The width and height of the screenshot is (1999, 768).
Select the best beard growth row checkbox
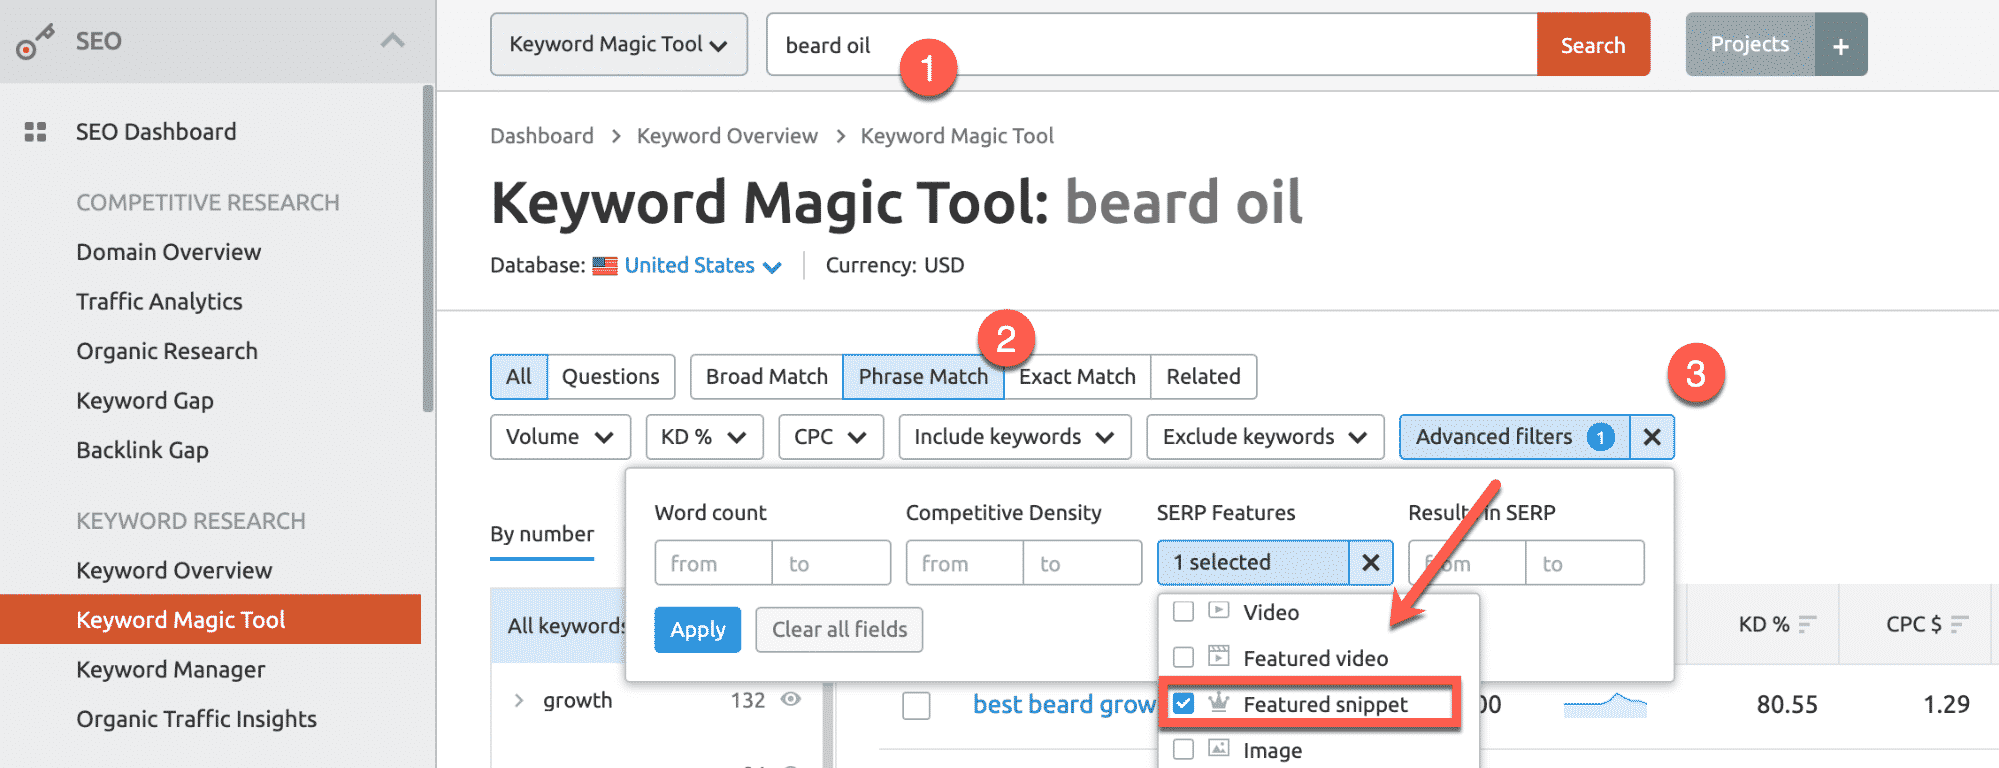pyautogui.click(x=916, y=705)
